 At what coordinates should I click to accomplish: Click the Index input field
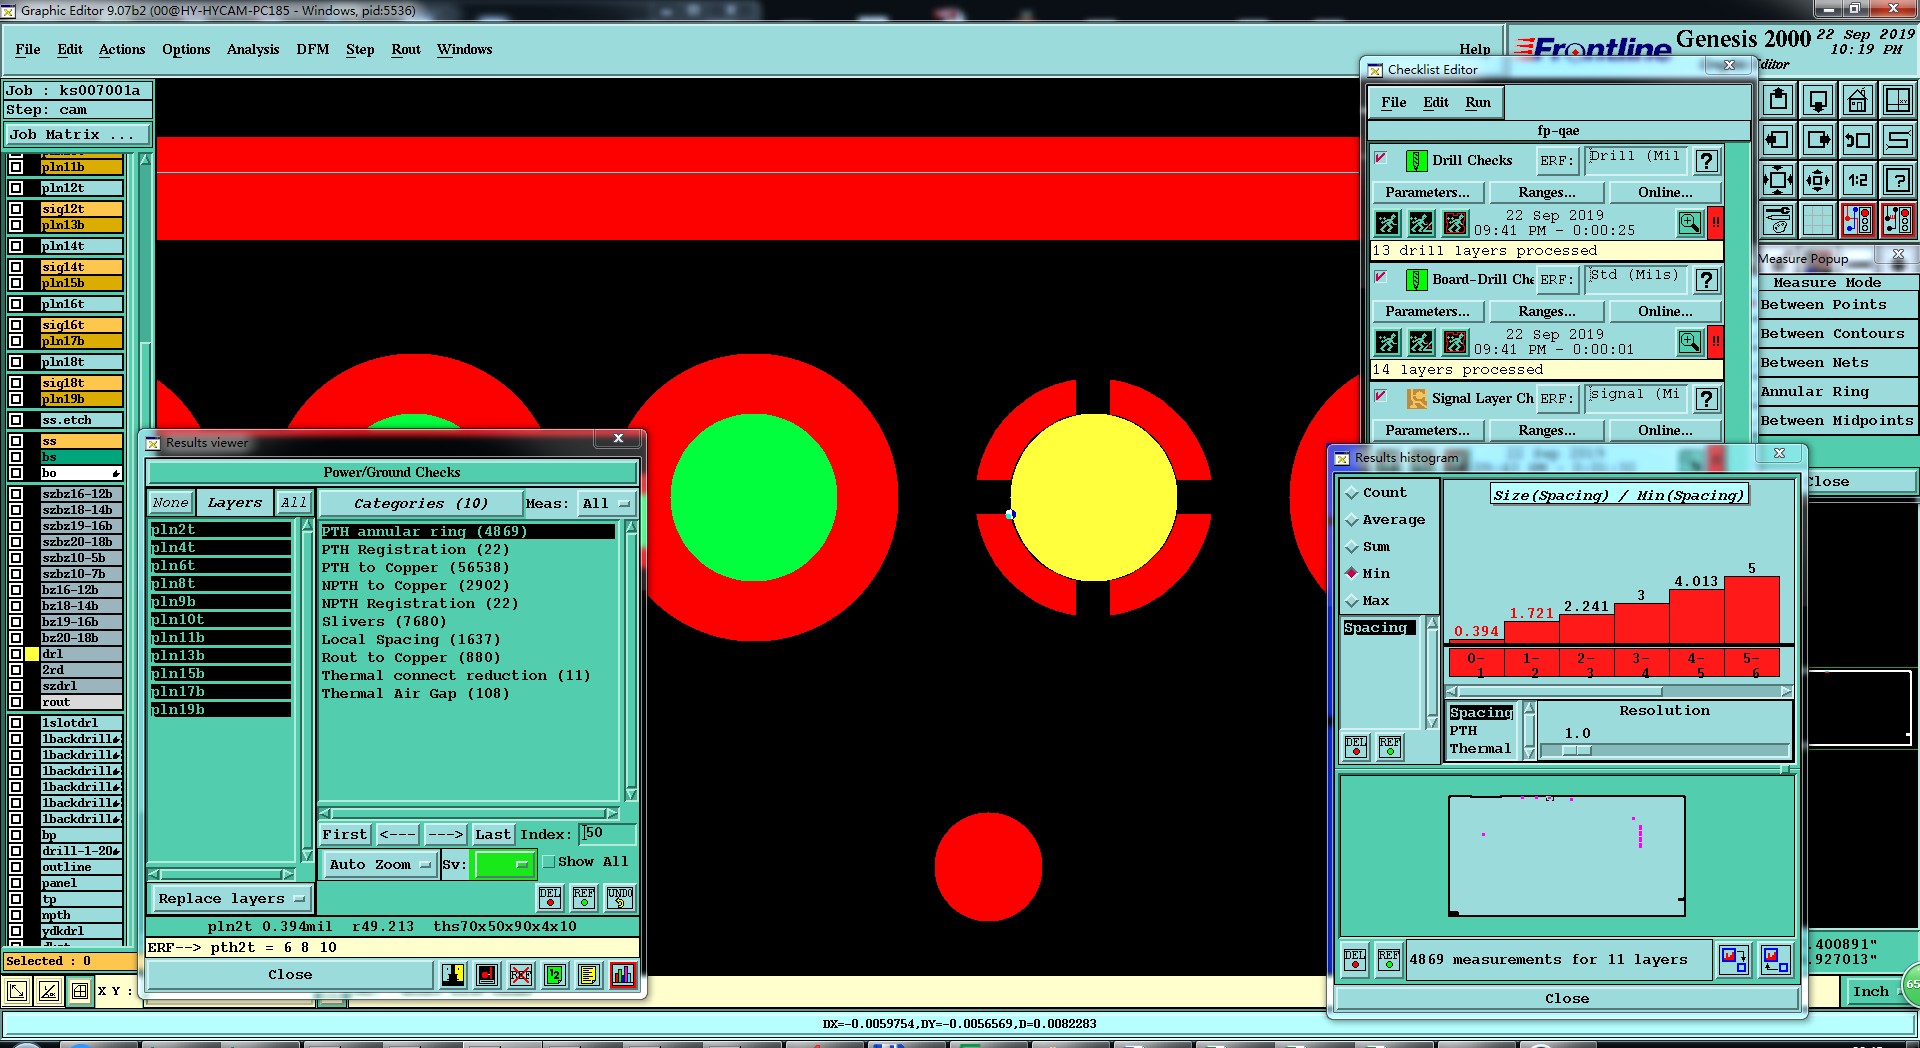point(606,834)
